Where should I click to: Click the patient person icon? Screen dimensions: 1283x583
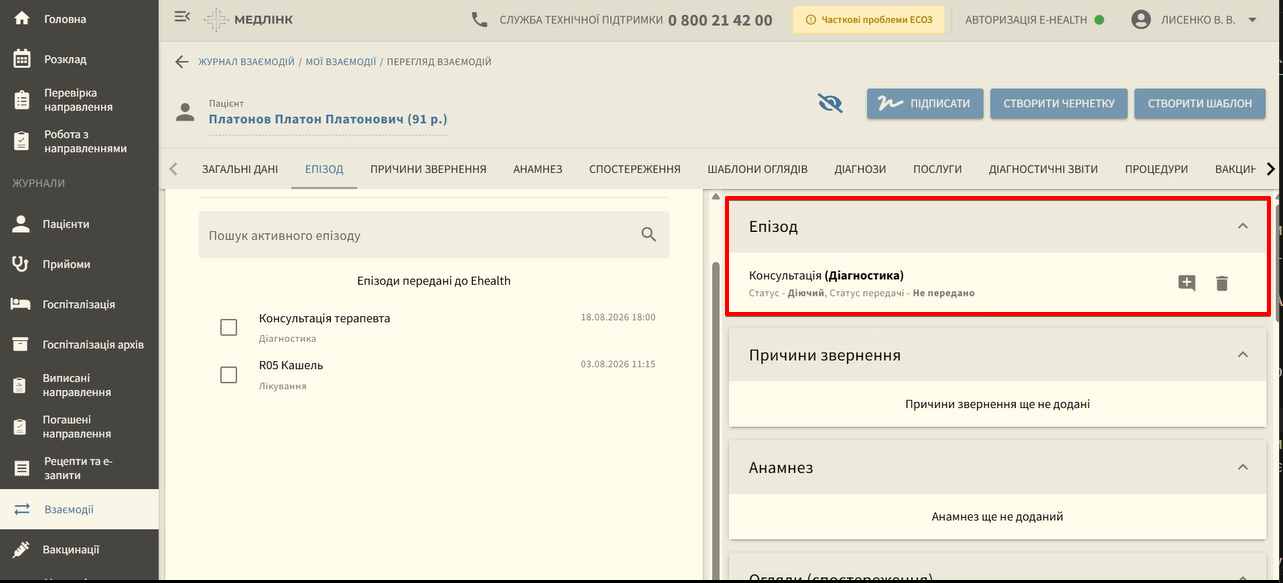coord(185,111)
